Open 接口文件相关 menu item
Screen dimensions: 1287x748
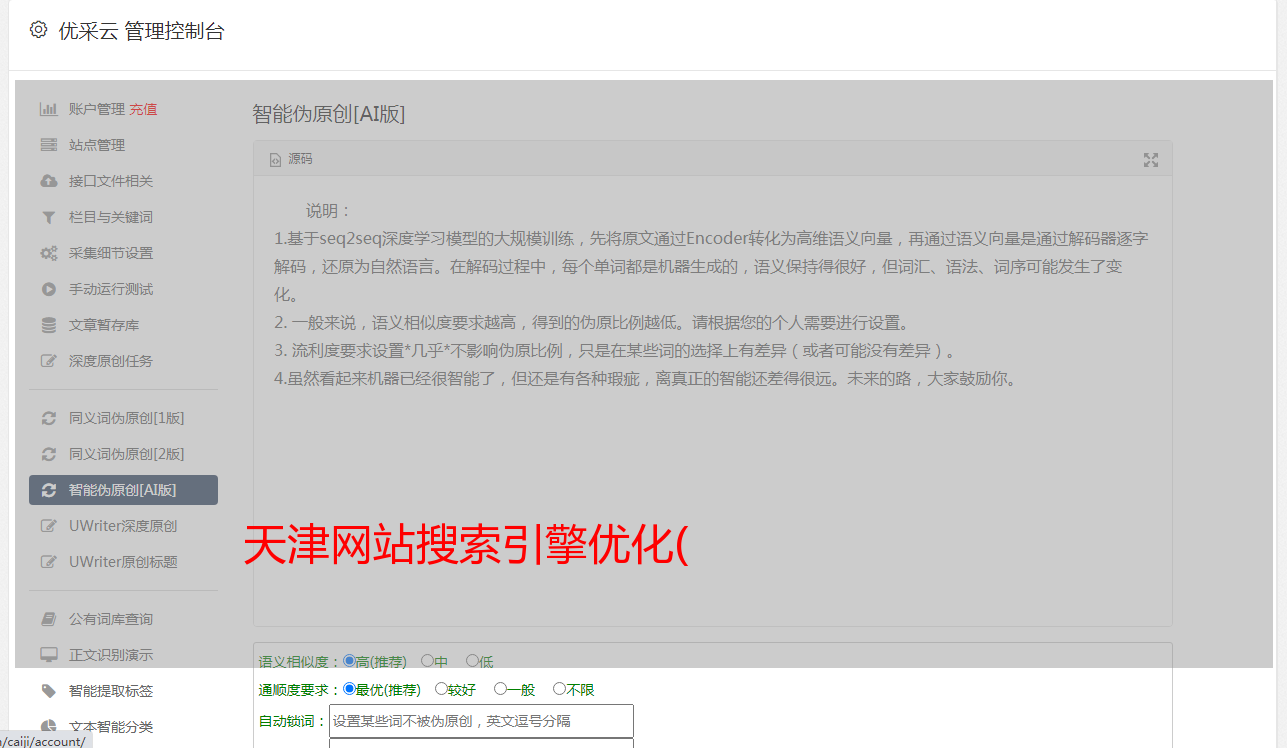click(x=111, y=181)
